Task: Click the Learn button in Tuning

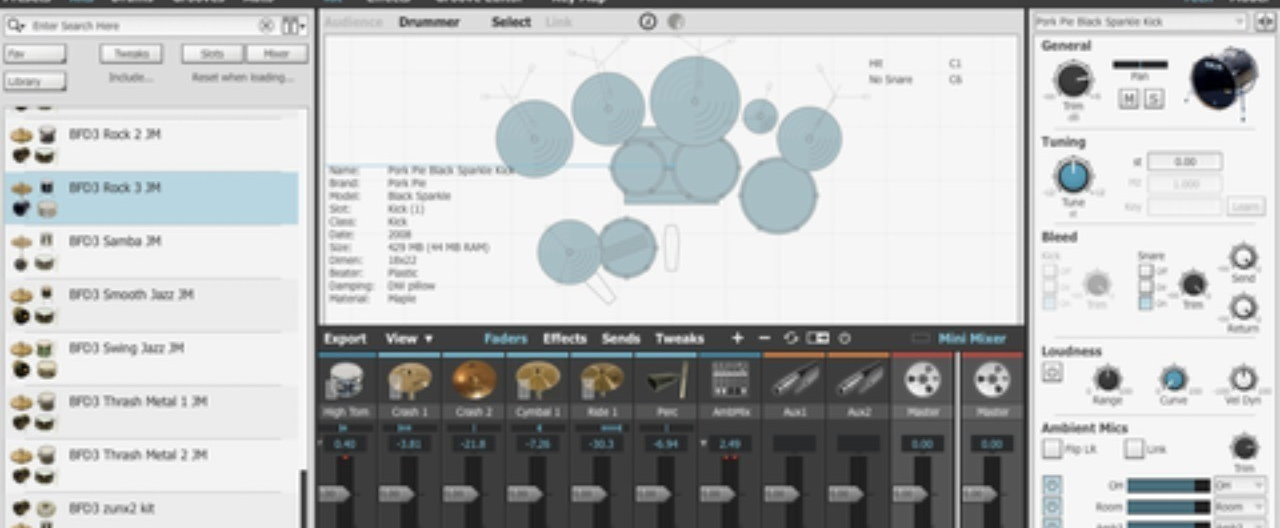Action: pyautogui.click(x=1245, y=207)
